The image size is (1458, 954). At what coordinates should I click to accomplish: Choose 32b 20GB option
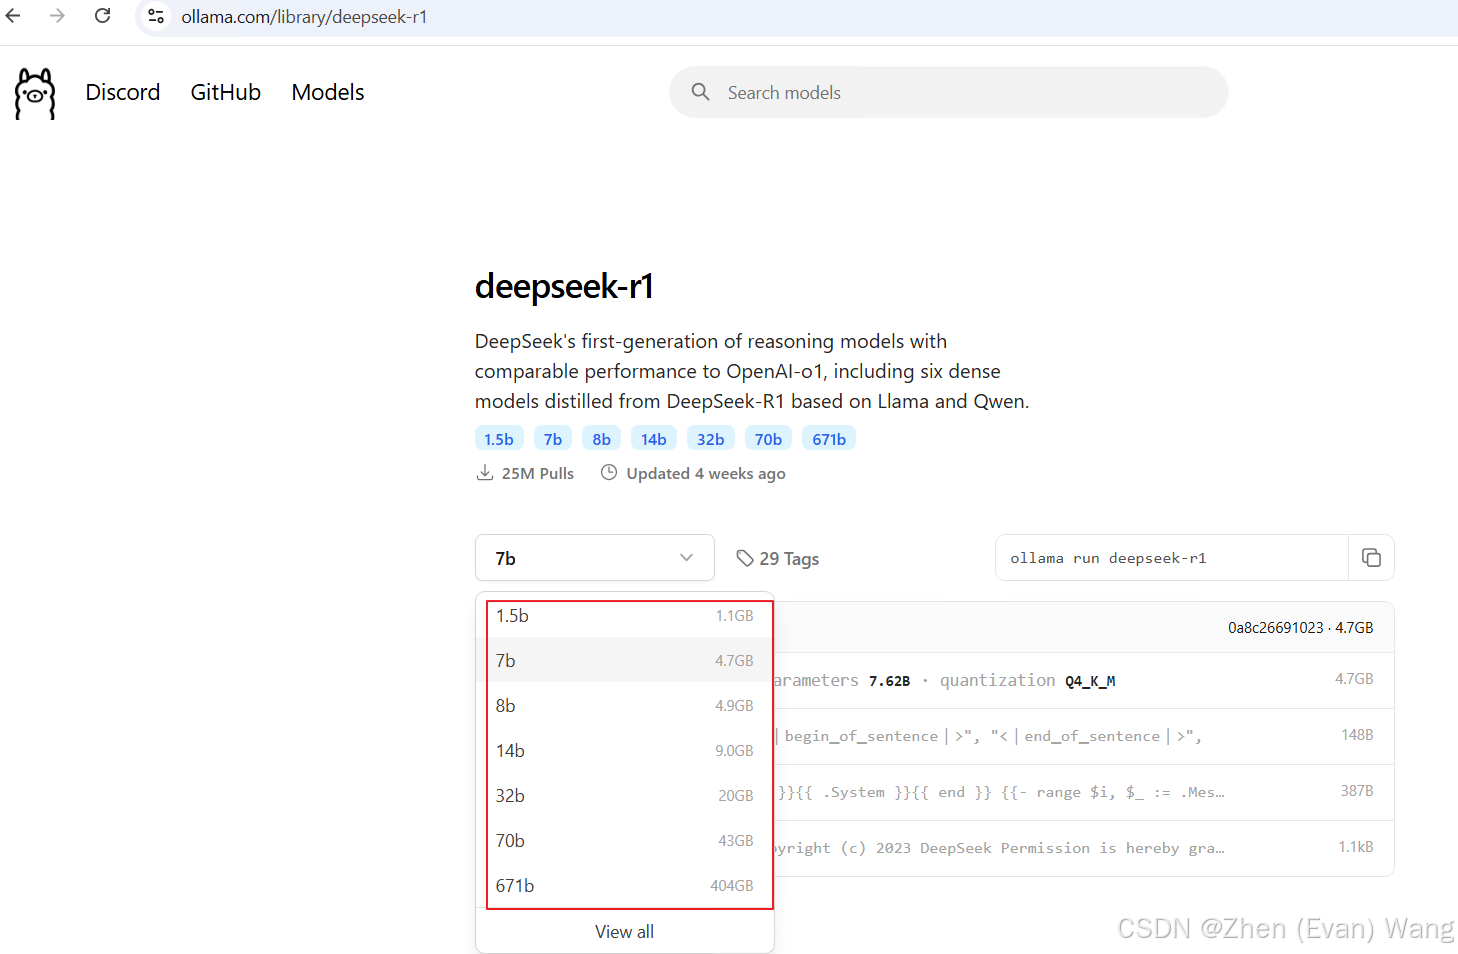tap(625, 795)
